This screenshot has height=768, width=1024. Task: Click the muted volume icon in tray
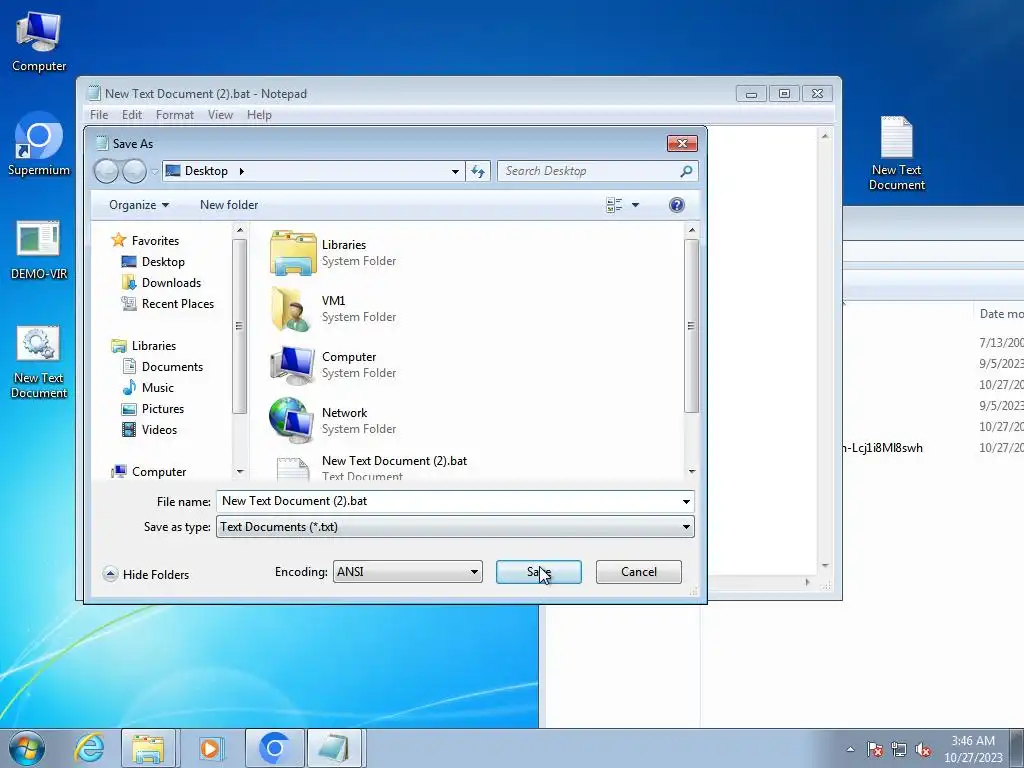[x=923, y=749]
